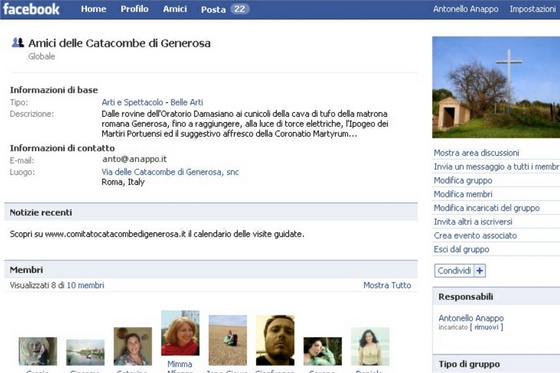The width and height of the screenshot is (560, 373).
Task: Open member photo of river landscape
Action: click(85, 352)
